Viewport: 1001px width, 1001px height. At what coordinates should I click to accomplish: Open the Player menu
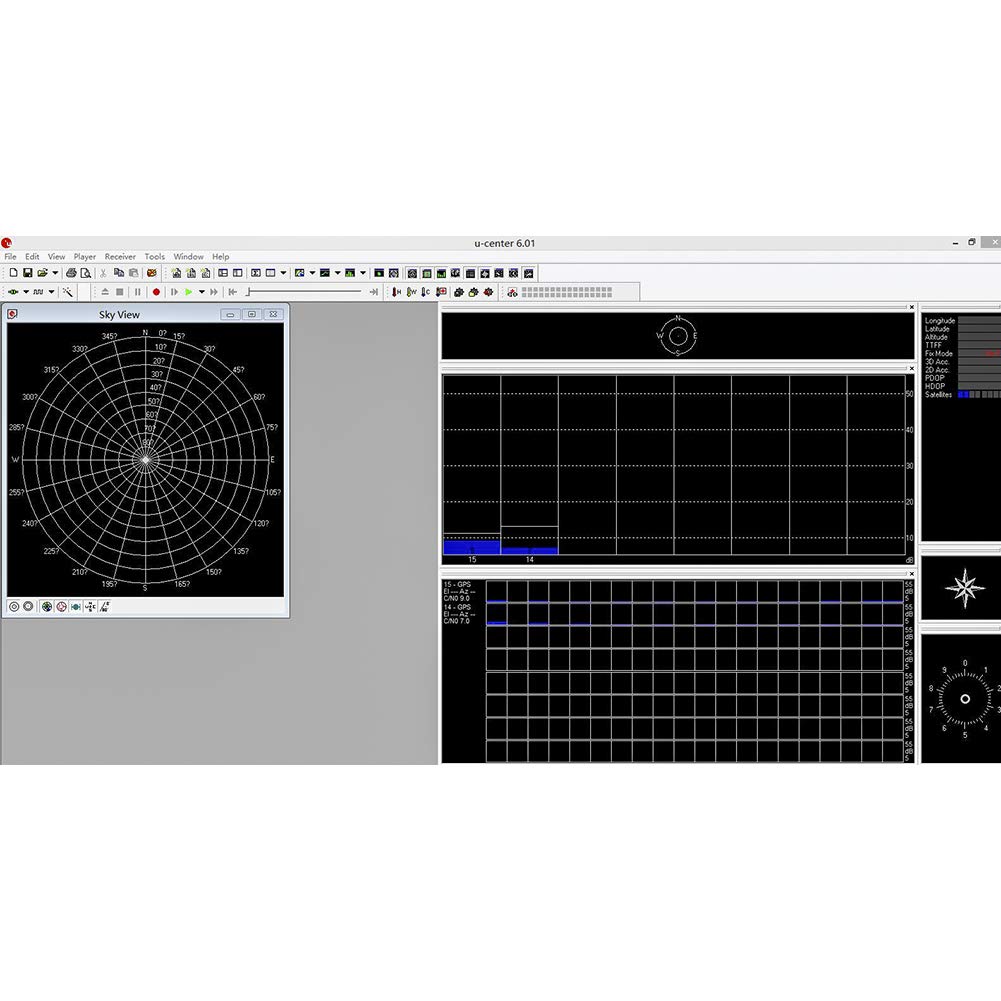click(x=85, y=257)
